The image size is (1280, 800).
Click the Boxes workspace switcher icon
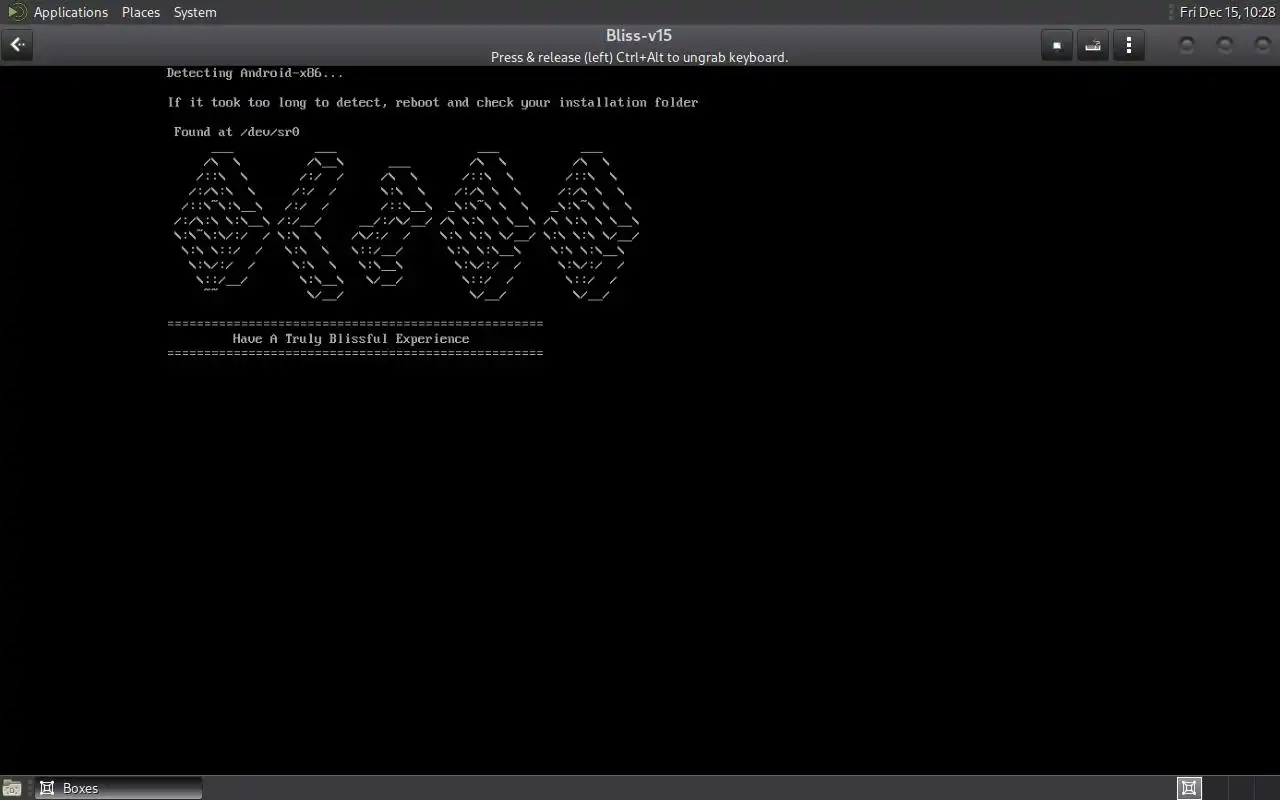(x=1189, y=788)
